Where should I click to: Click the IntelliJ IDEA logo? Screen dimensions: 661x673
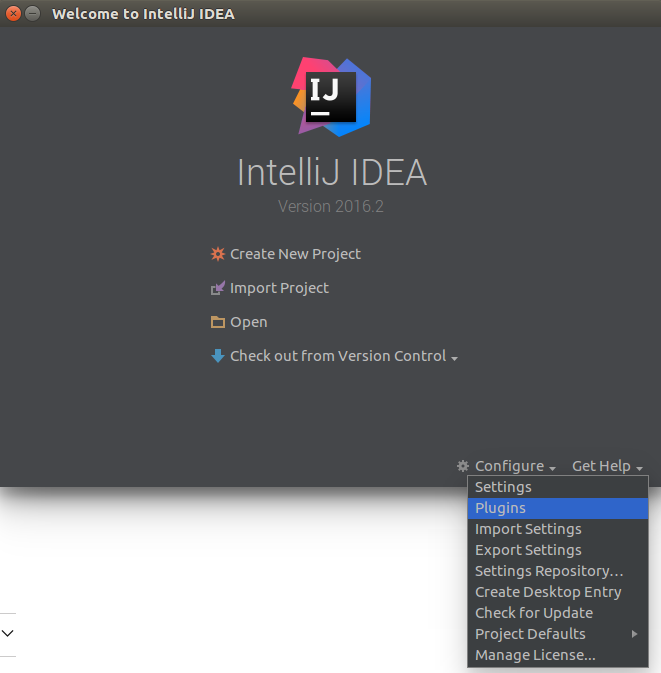pyautogui.click(x=331, y=97)
